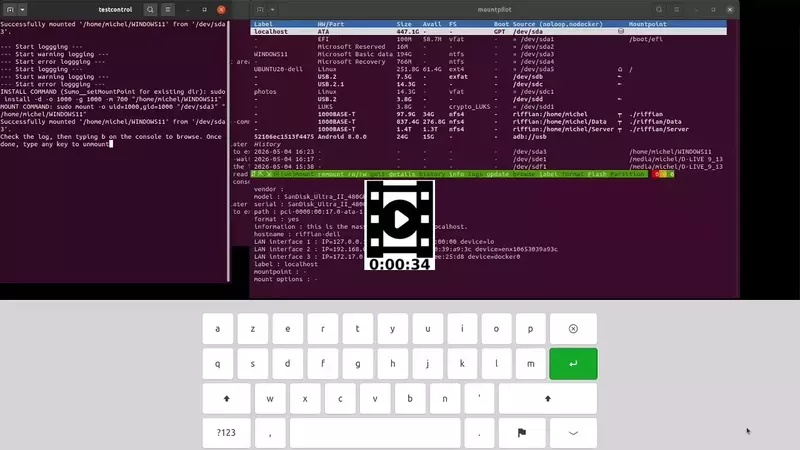Open hamburger menu in testcontrol window

[167, 9]
